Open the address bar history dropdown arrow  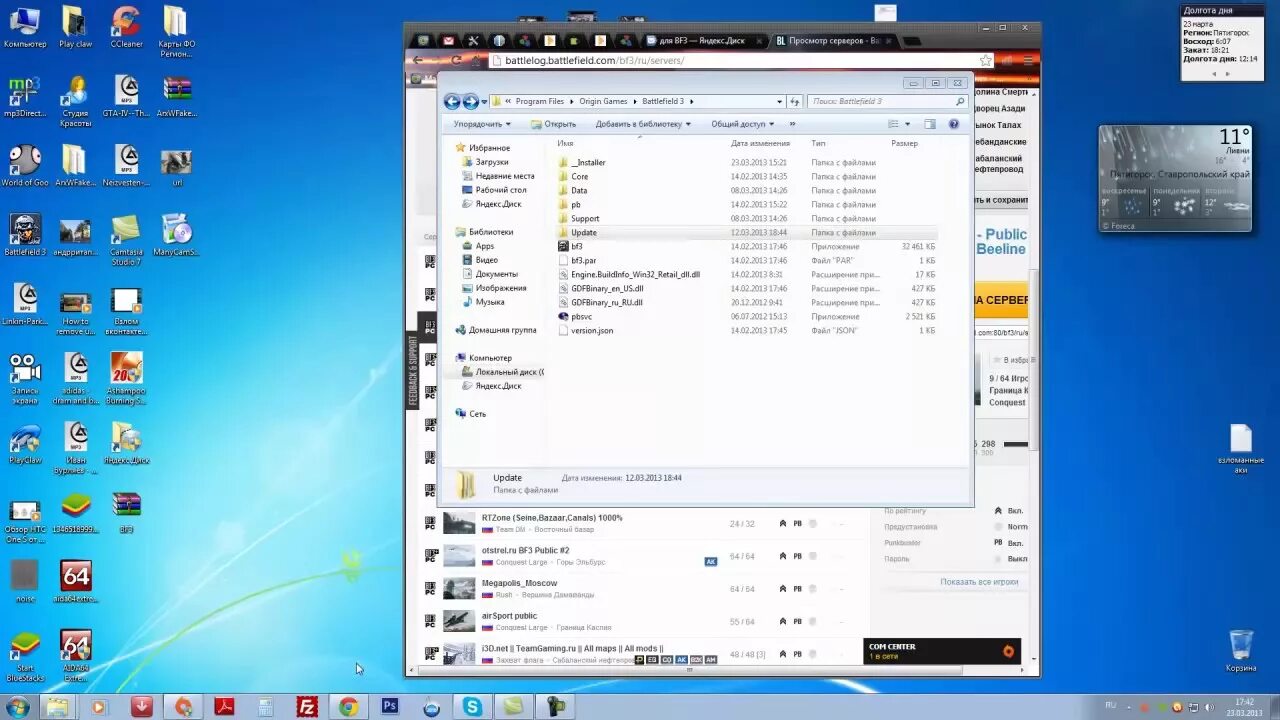point(780,101)
